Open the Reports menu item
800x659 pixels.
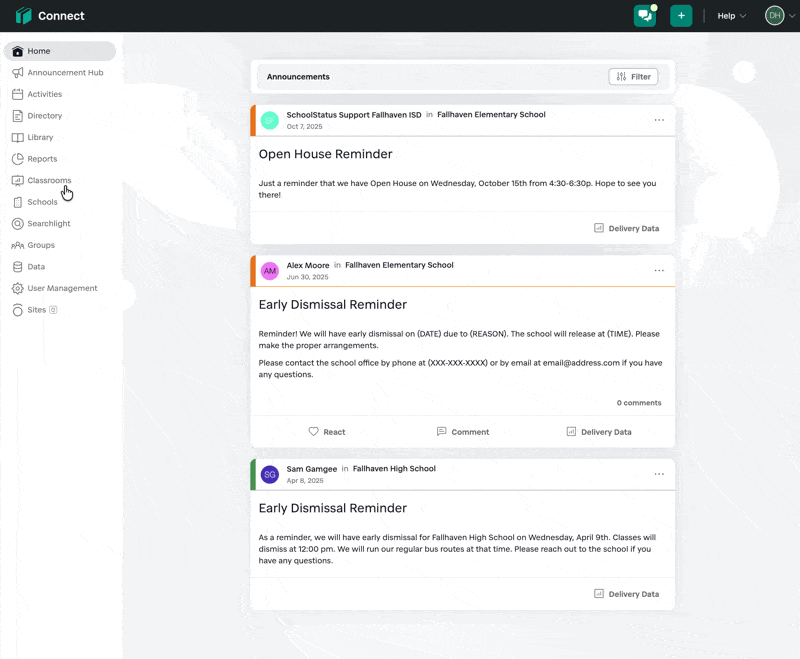pyautogui.click(x=42, y=159)
